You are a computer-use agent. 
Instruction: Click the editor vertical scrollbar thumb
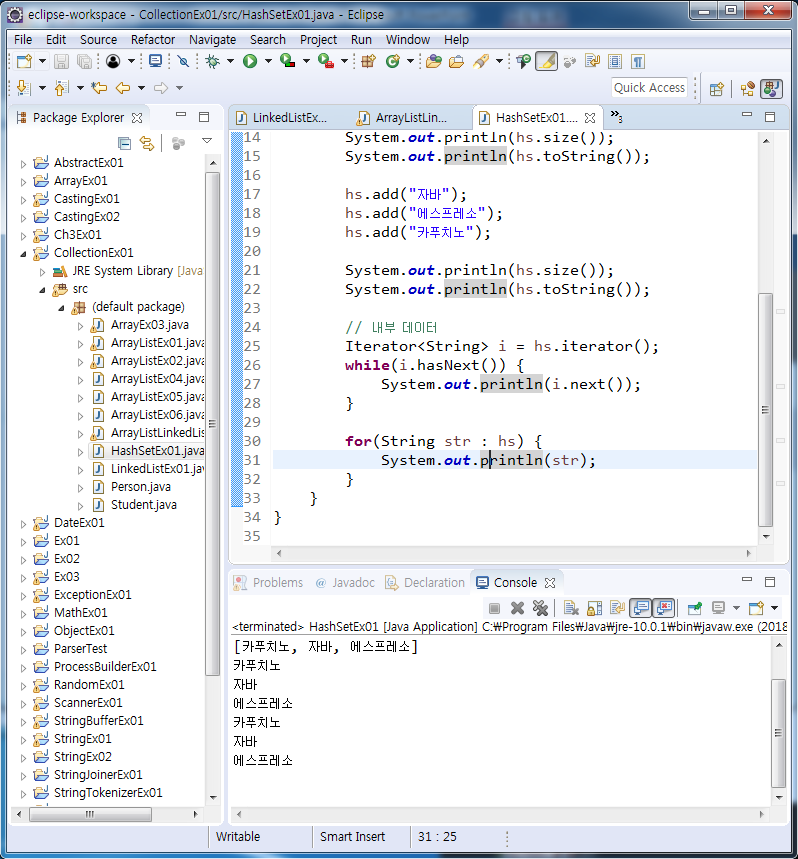[765, 410]
